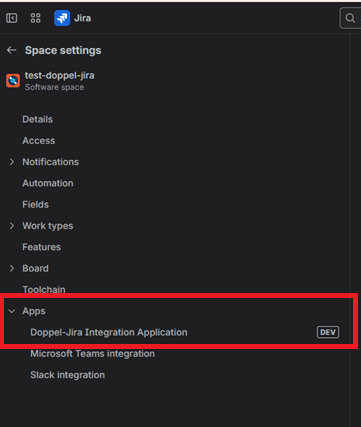Collapse the sidebar panel icon
This screenshot has width=361, height=427.
12,18
